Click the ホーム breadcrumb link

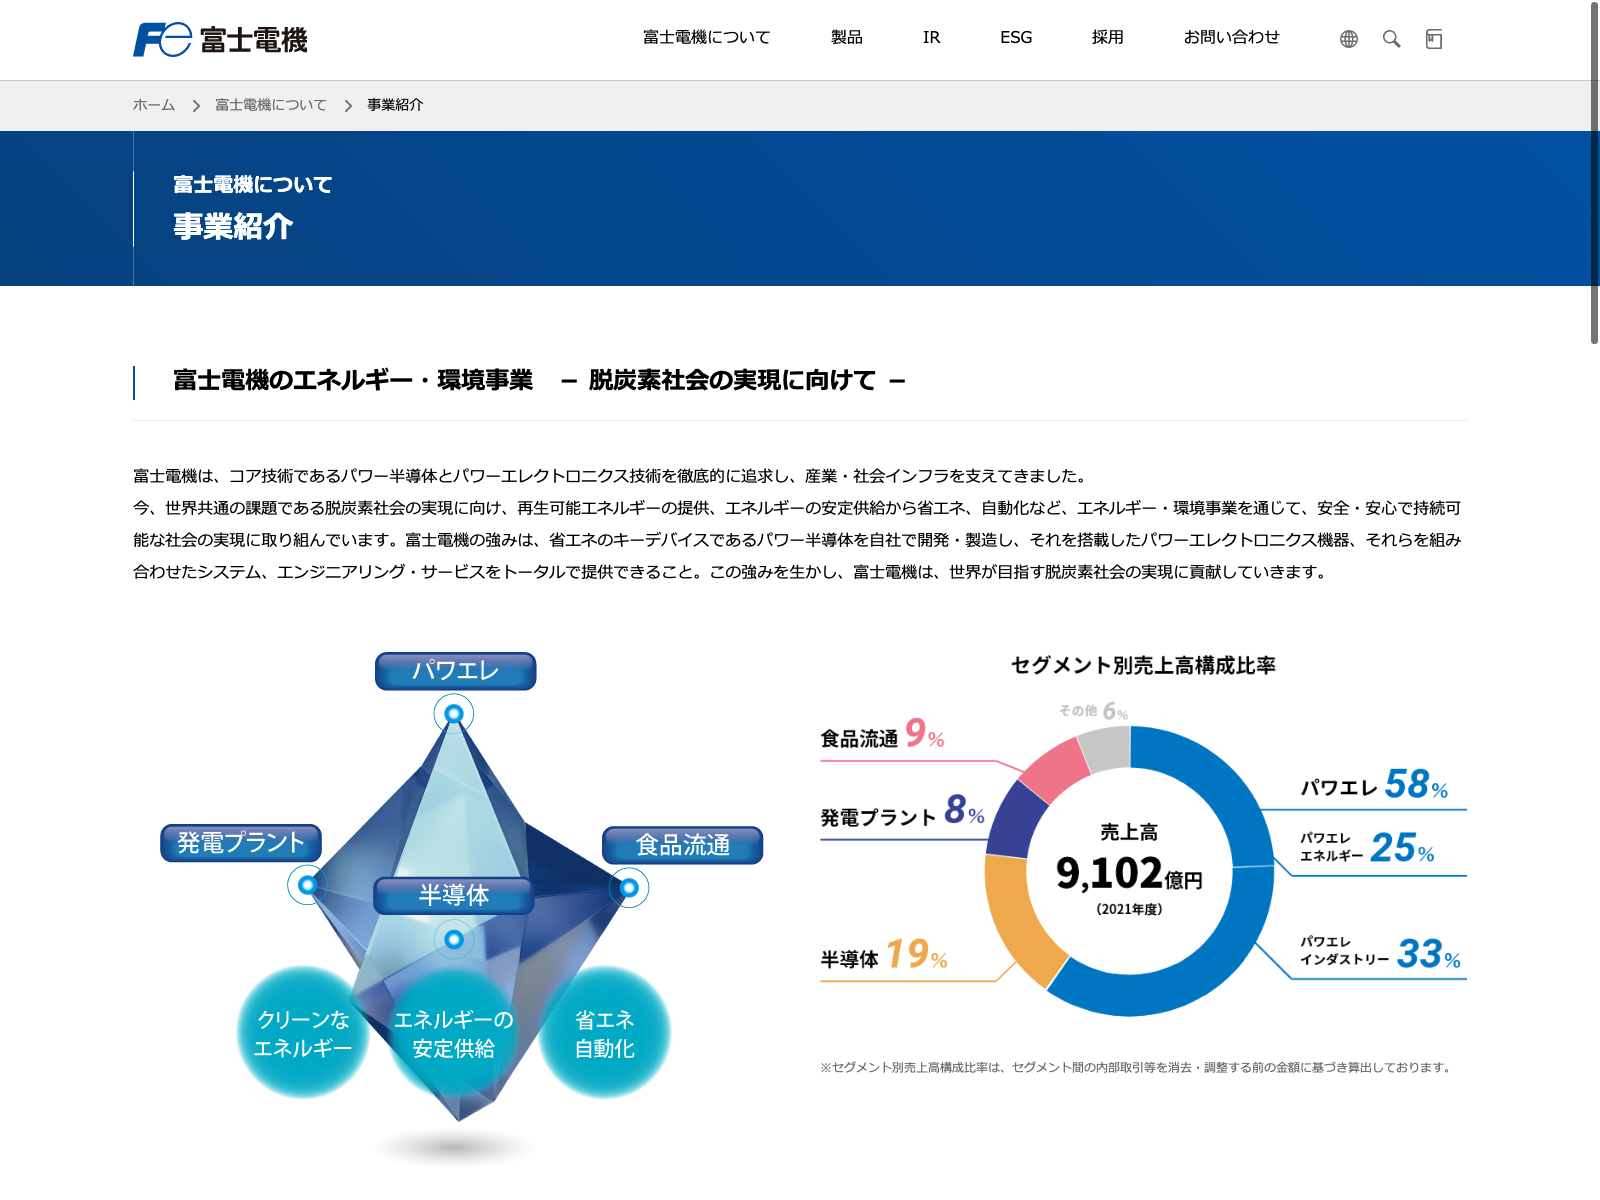coord(154,105)
